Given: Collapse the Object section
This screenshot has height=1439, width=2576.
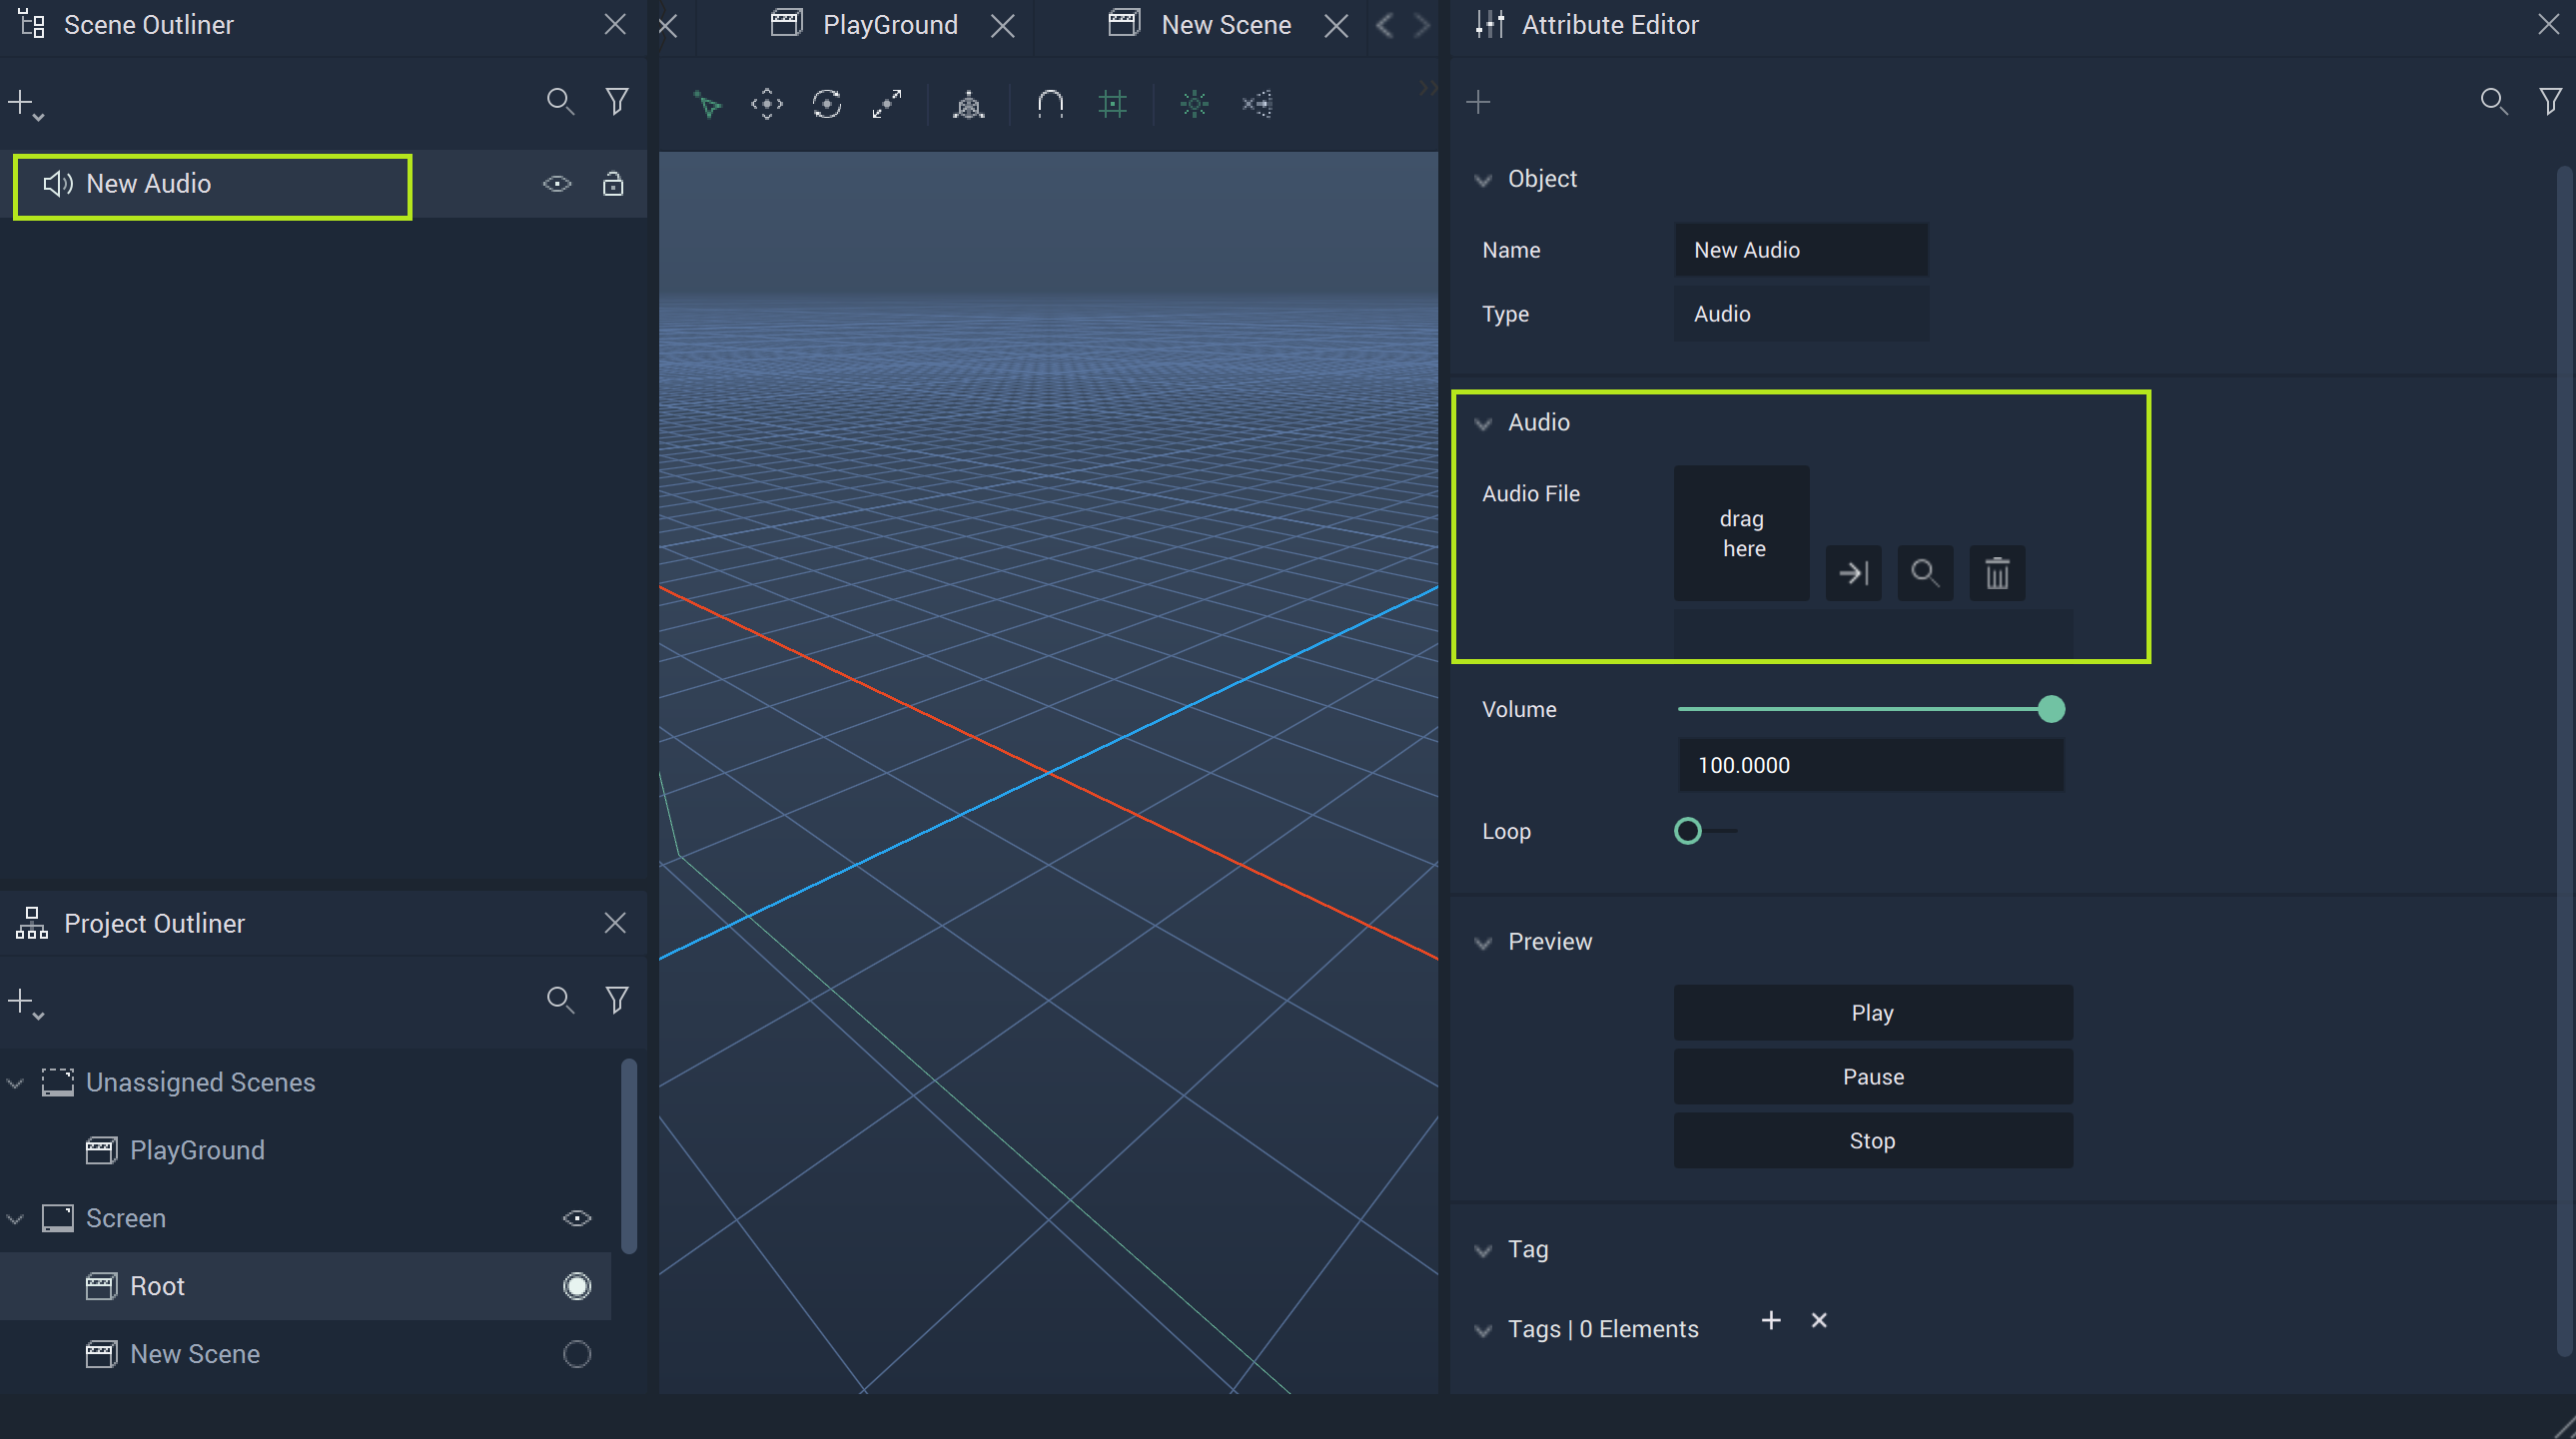Looking at the screenshot, I should click(1483, 180).
